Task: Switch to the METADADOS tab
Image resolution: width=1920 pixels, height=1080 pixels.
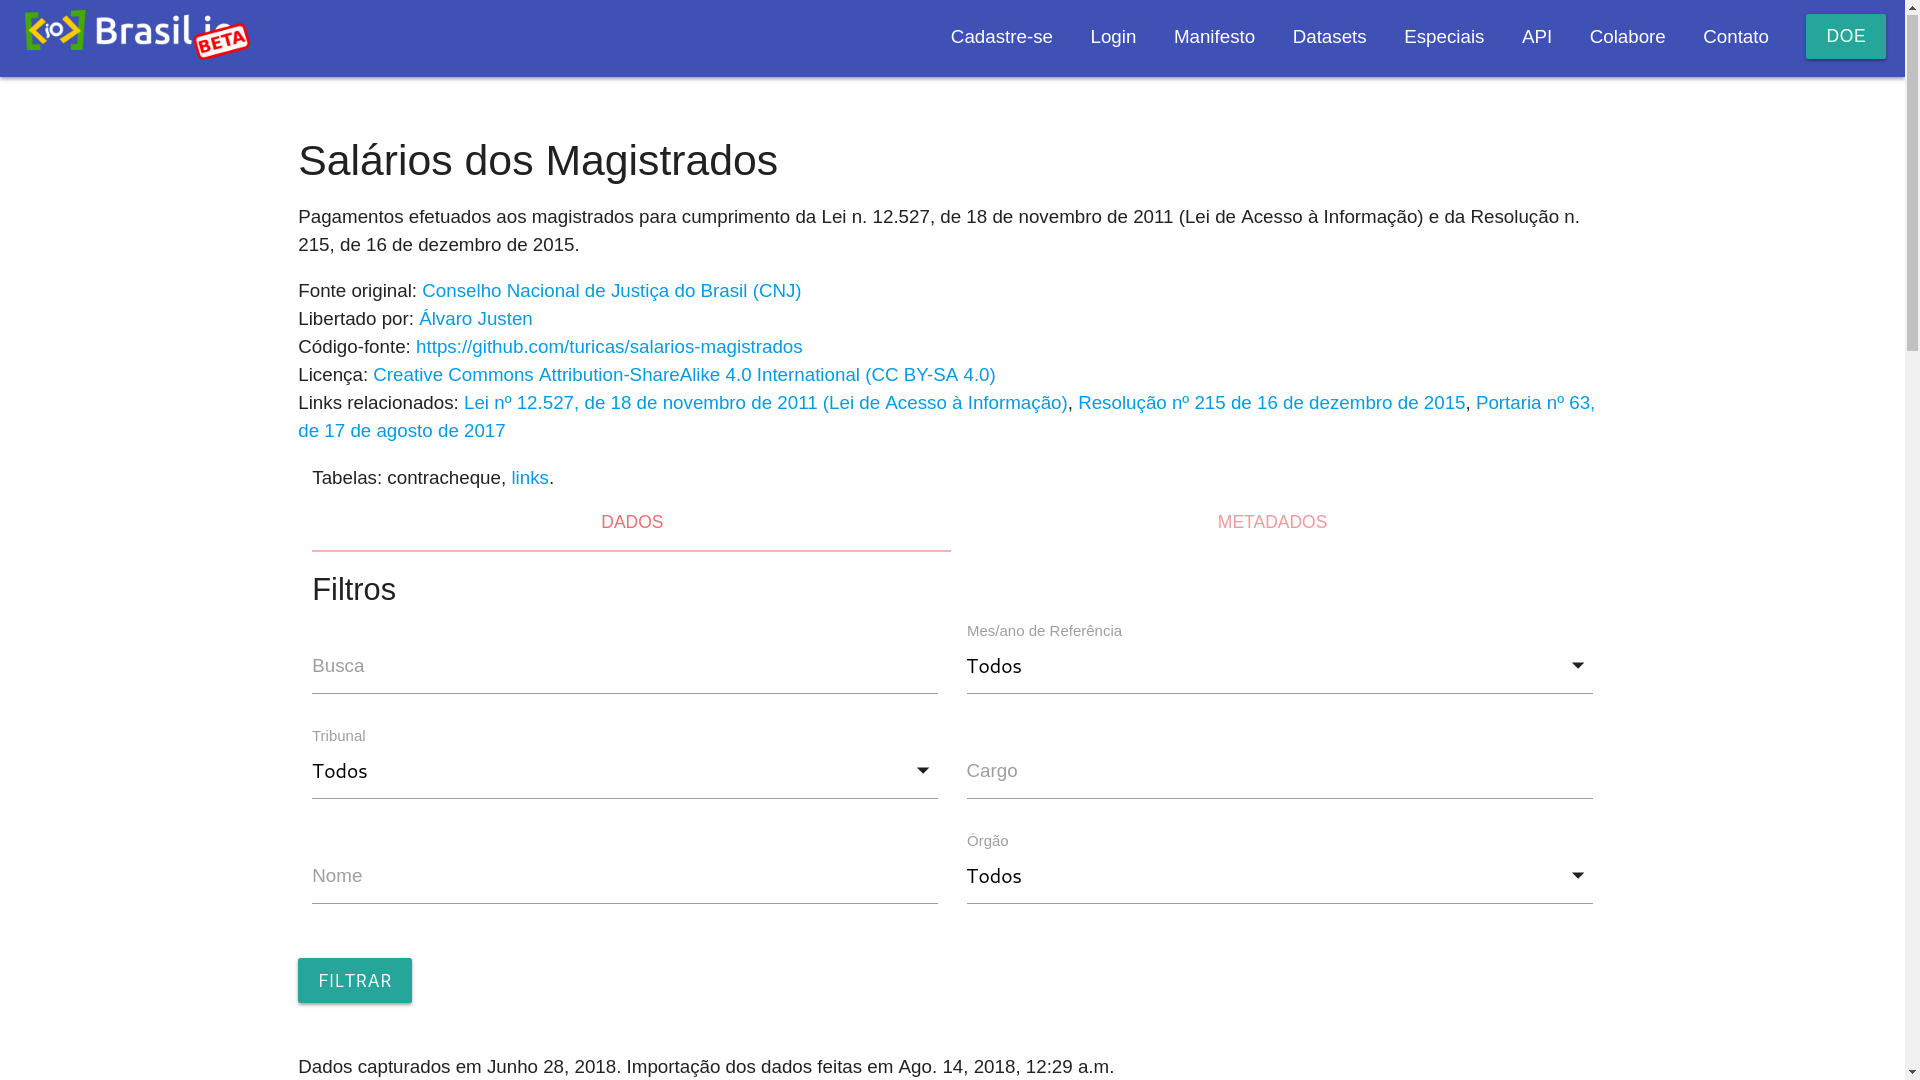Action: [1271, 523]
